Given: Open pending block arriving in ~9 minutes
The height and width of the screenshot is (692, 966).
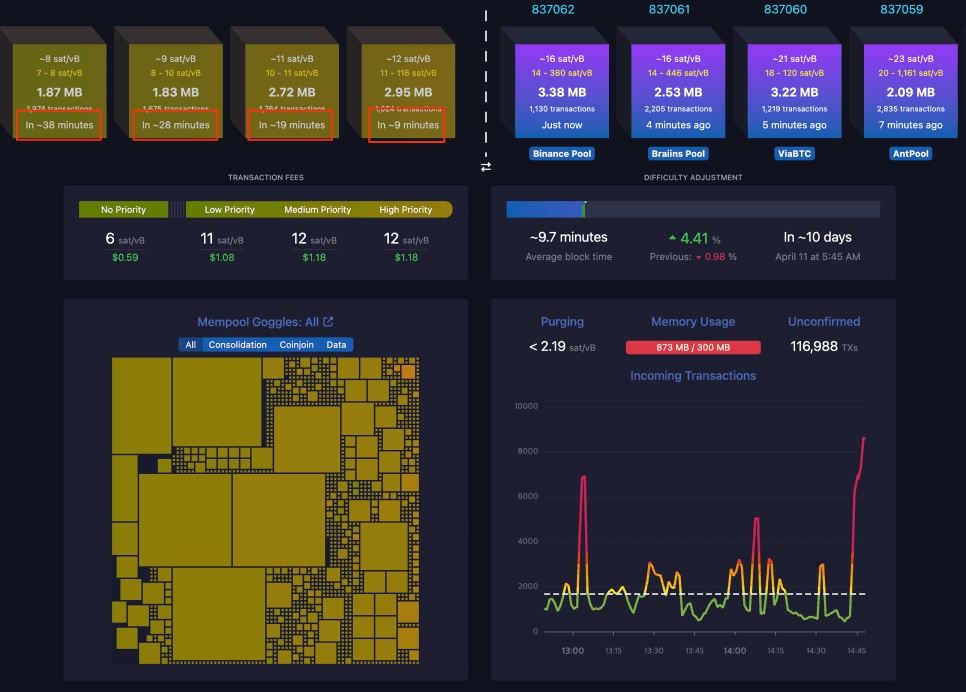Looking at the screenshot, I should (x=408, y=91).
